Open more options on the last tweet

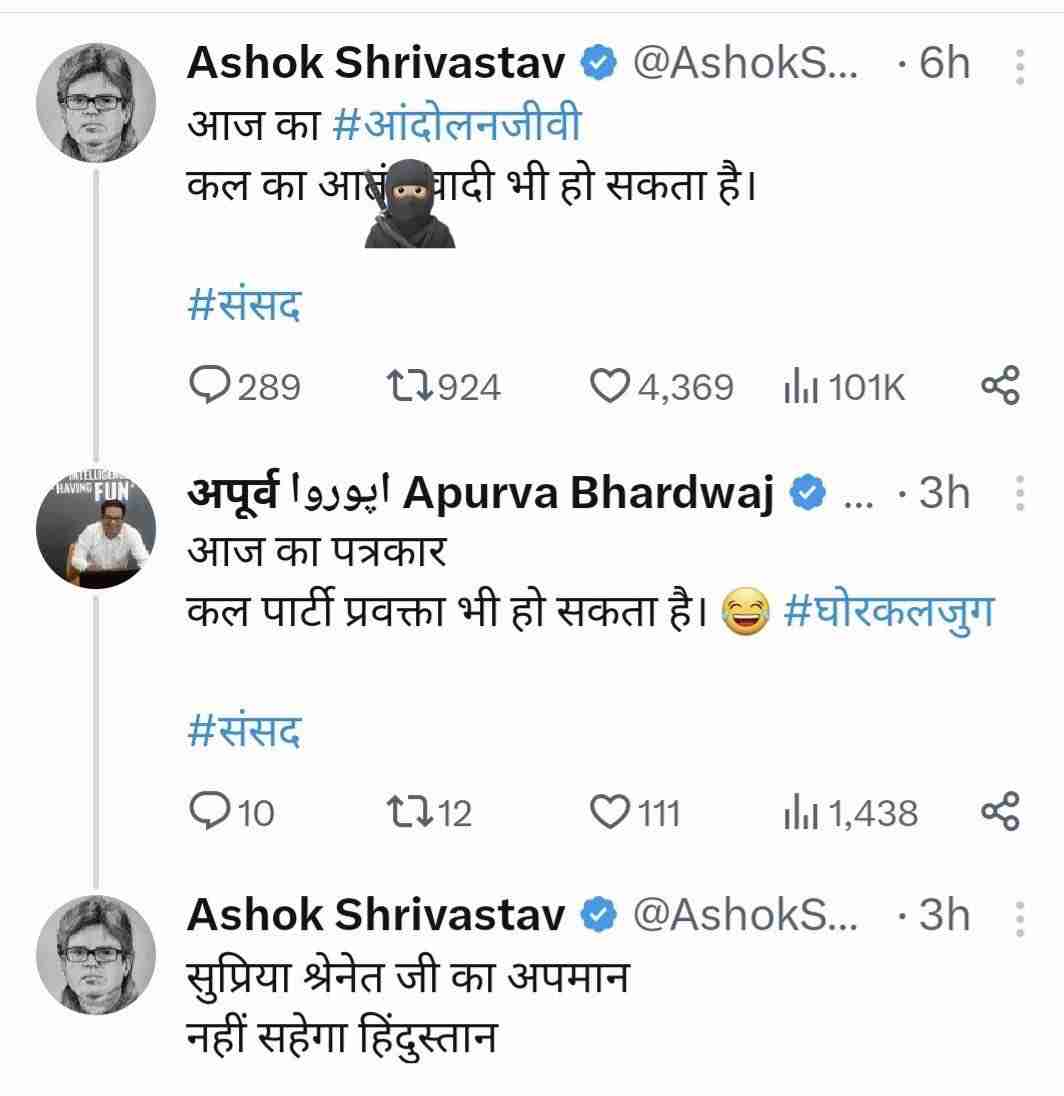click(1019, 918)
